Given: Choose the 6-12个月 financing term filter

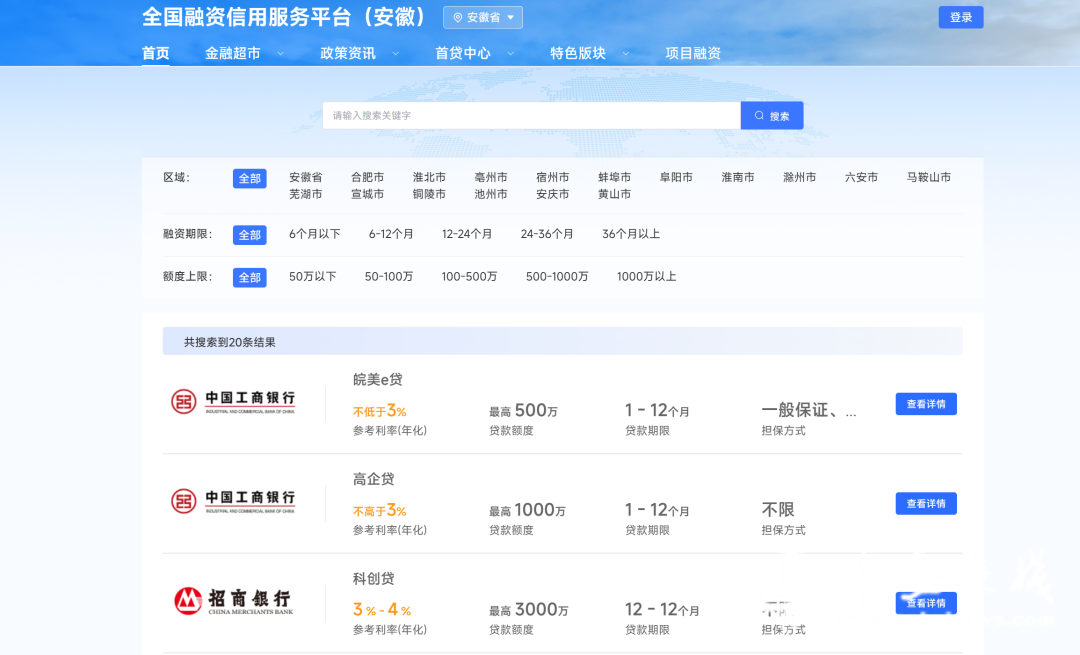Looking at the screenshot, I should 391,234.
